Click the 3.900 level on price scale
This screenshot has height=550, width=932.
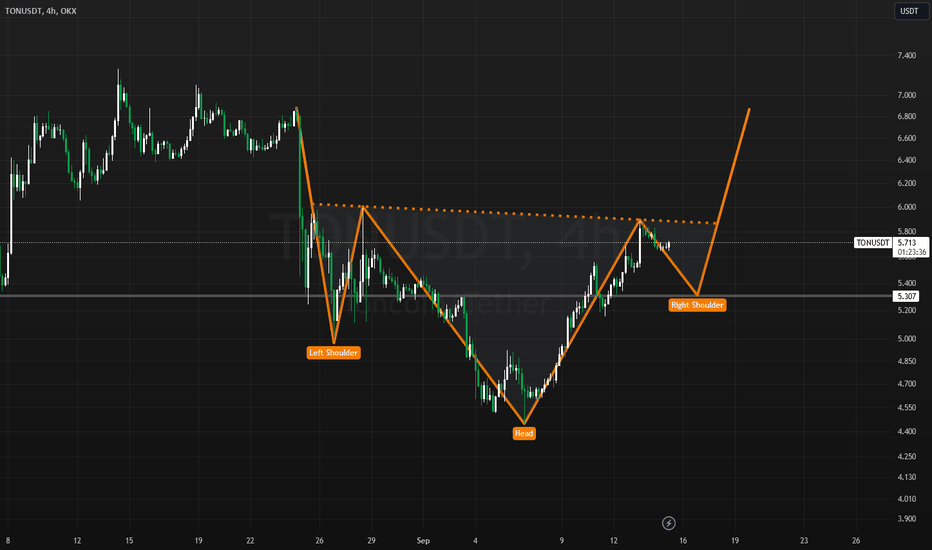point(906,518)
